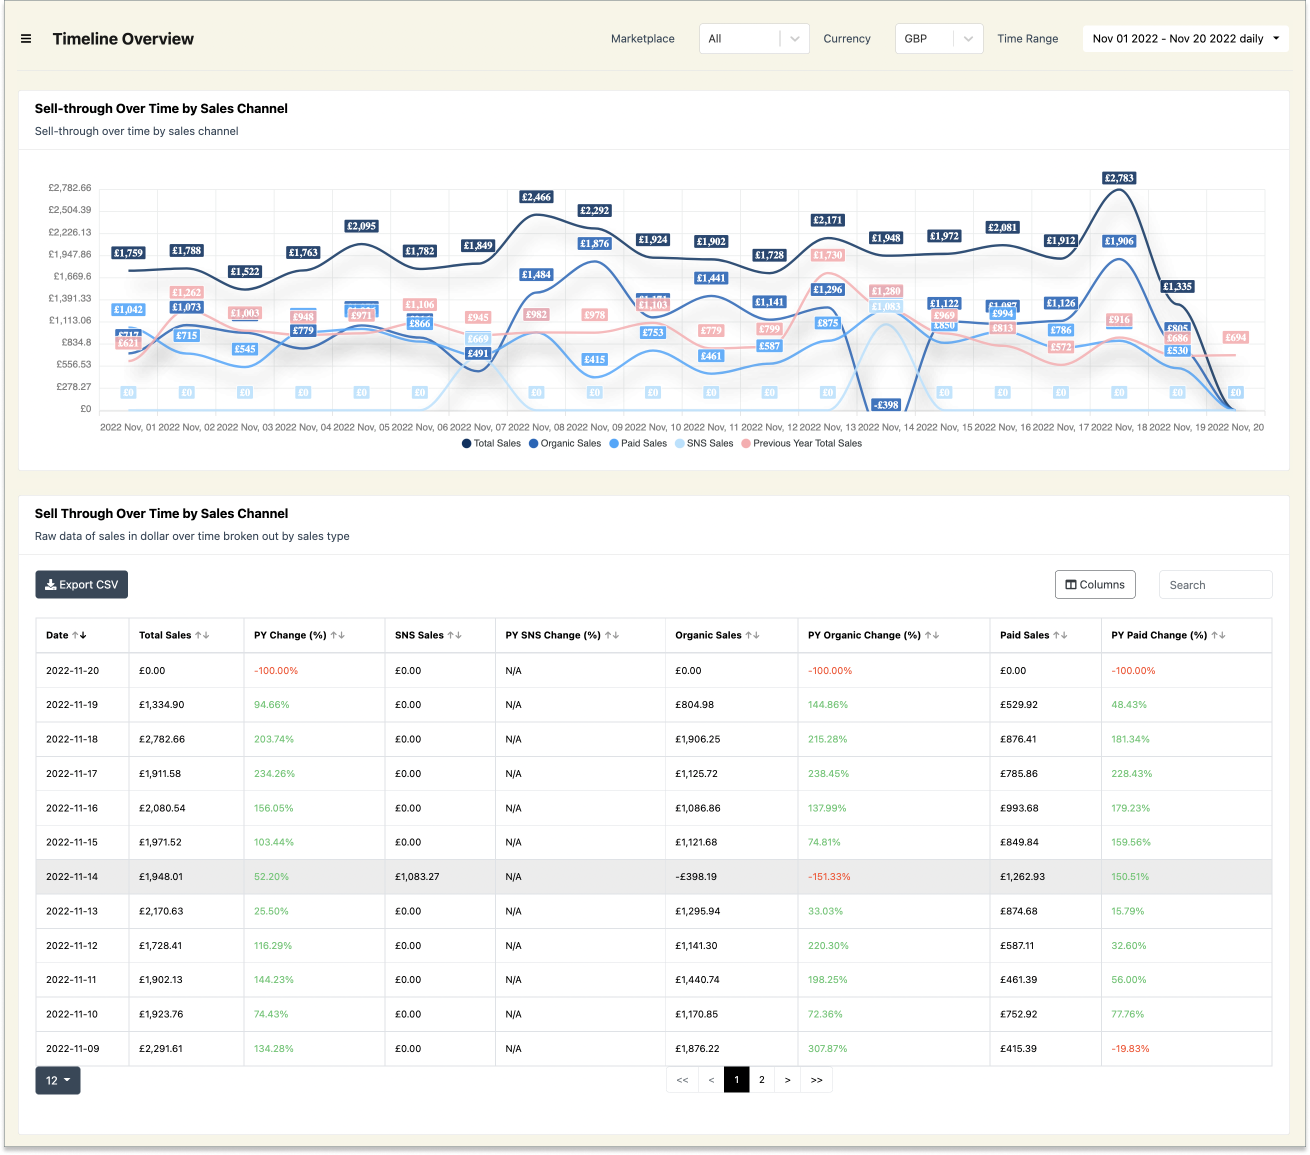Sort by Paid Sales column arrows
Screen dimensions: 1310x1155
tap(1061, 635)
